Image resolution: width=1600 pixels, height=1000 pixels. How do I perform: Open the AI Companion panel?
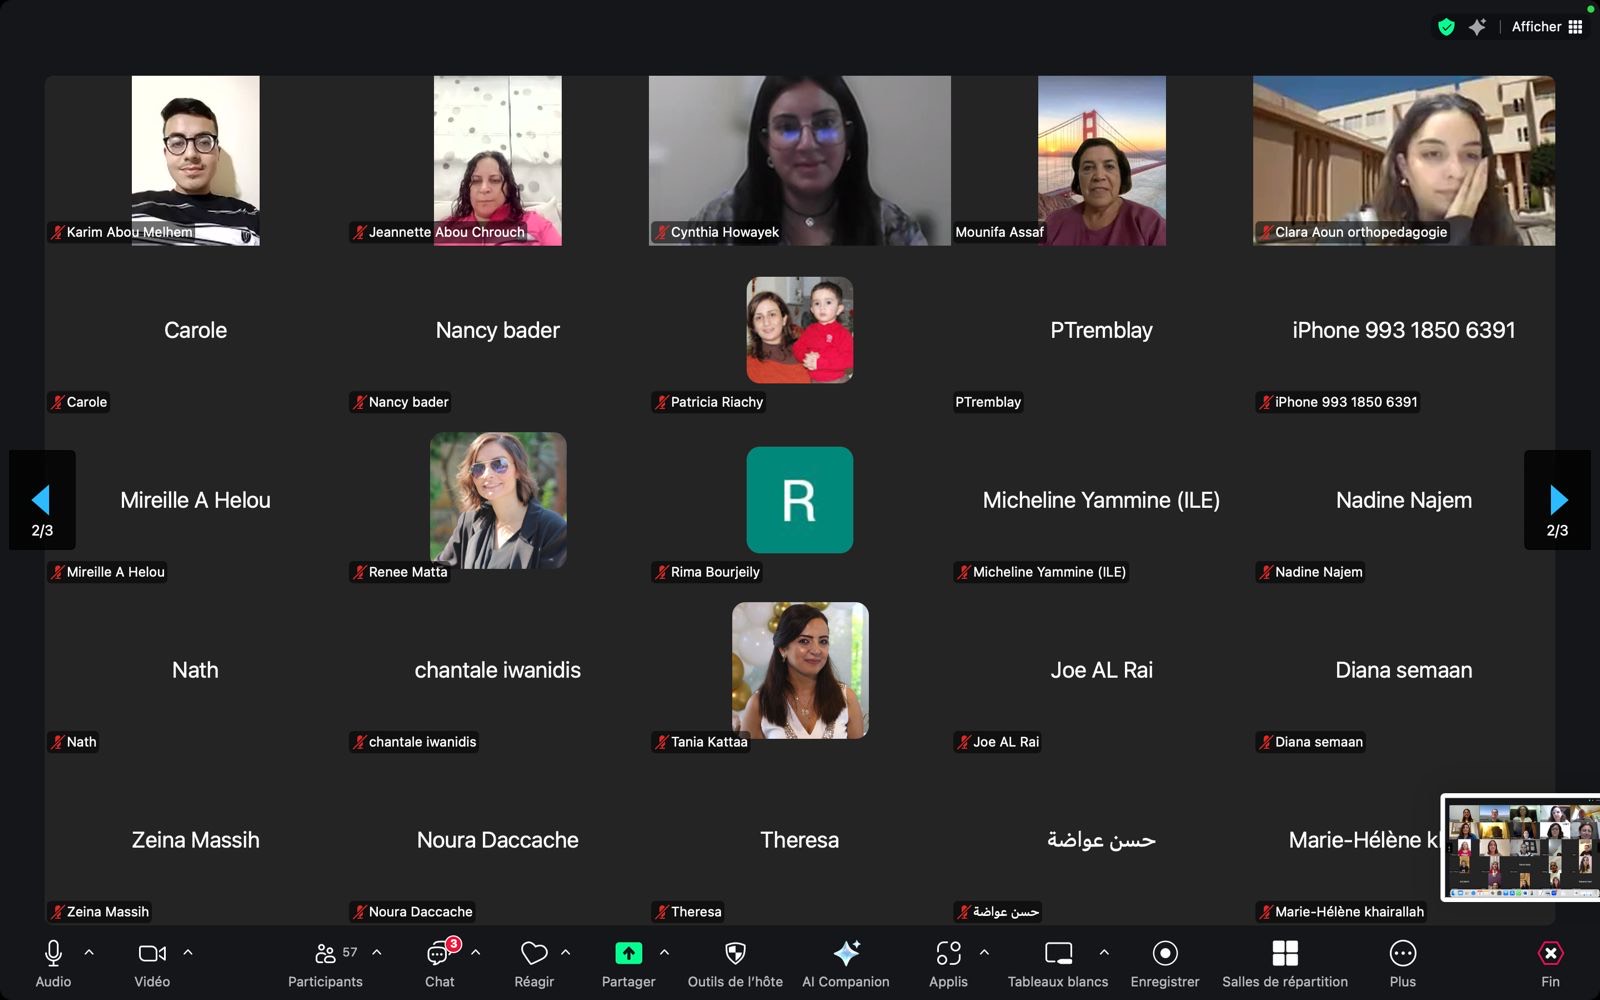pos(846,954)
